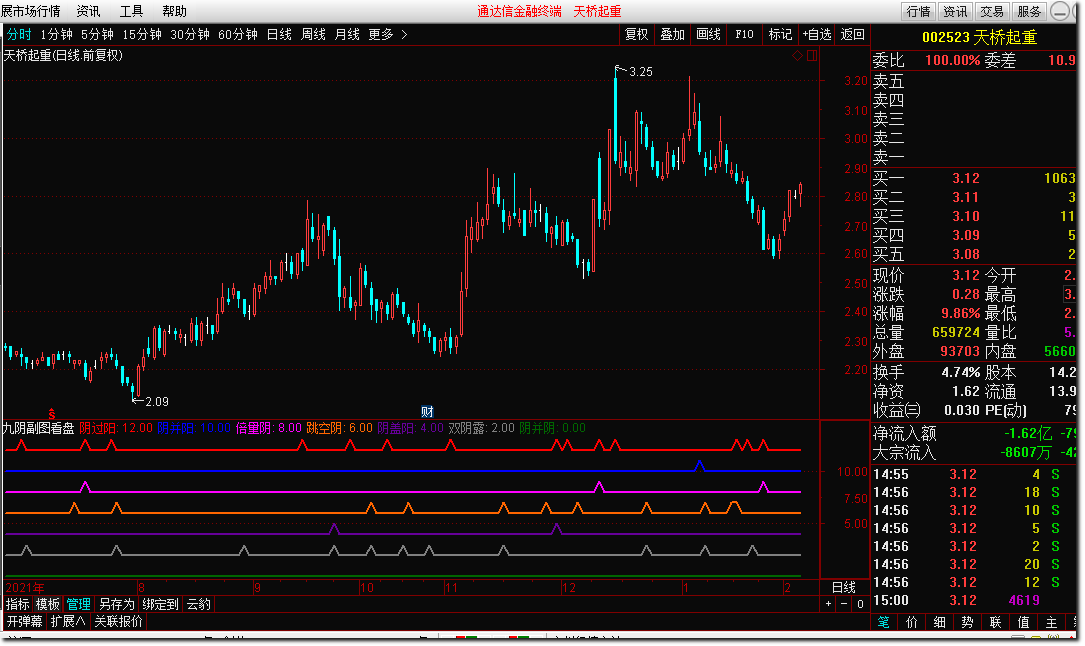Image resolution: width=1085 pixels, height=646 pixels.
Task: Click the 绑定到 bind button
Action: click(160, 604)
